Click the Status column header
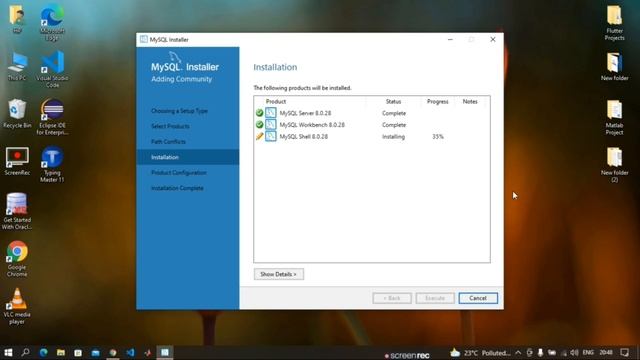 click(393, 102)
